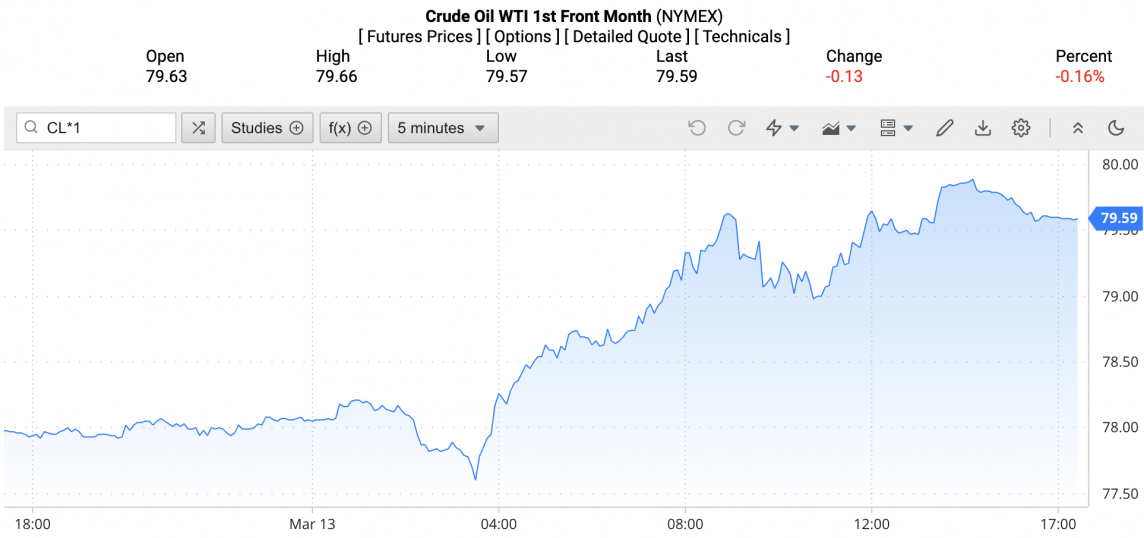Open the chart type dropdown
Image resolution: width=1144 pixels, height=538 pixels.
840,128
